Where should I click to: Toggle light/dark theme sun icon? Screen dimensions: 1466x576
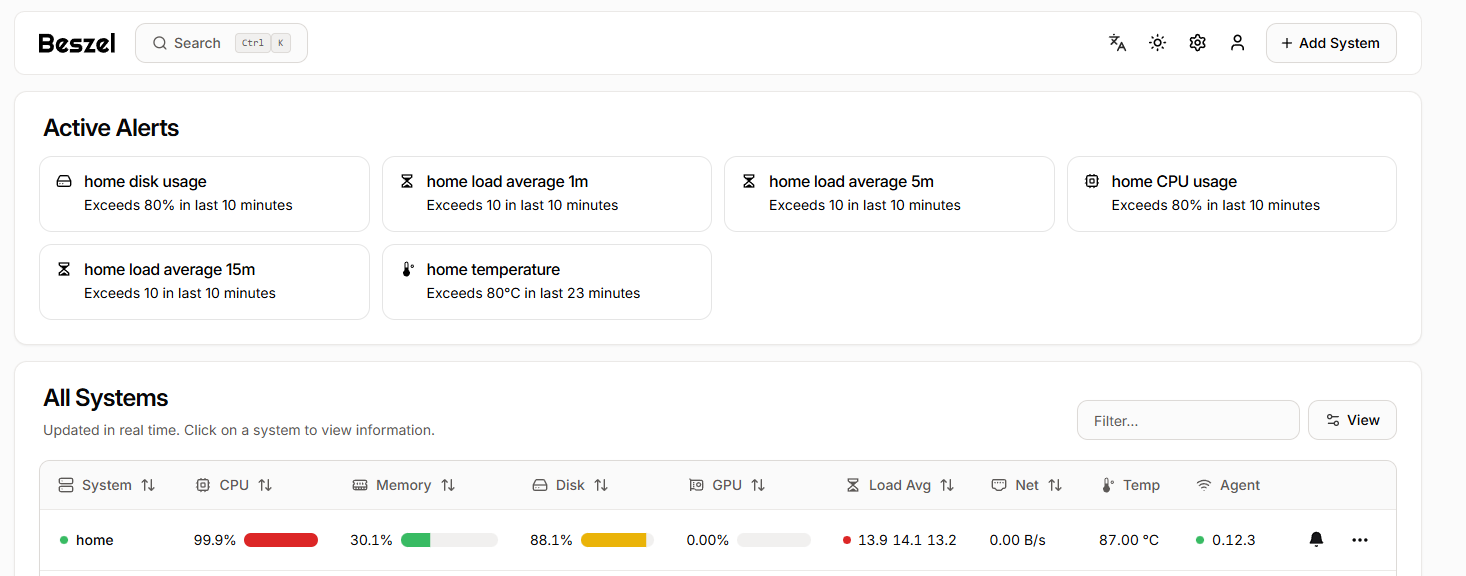[1157, 43]
